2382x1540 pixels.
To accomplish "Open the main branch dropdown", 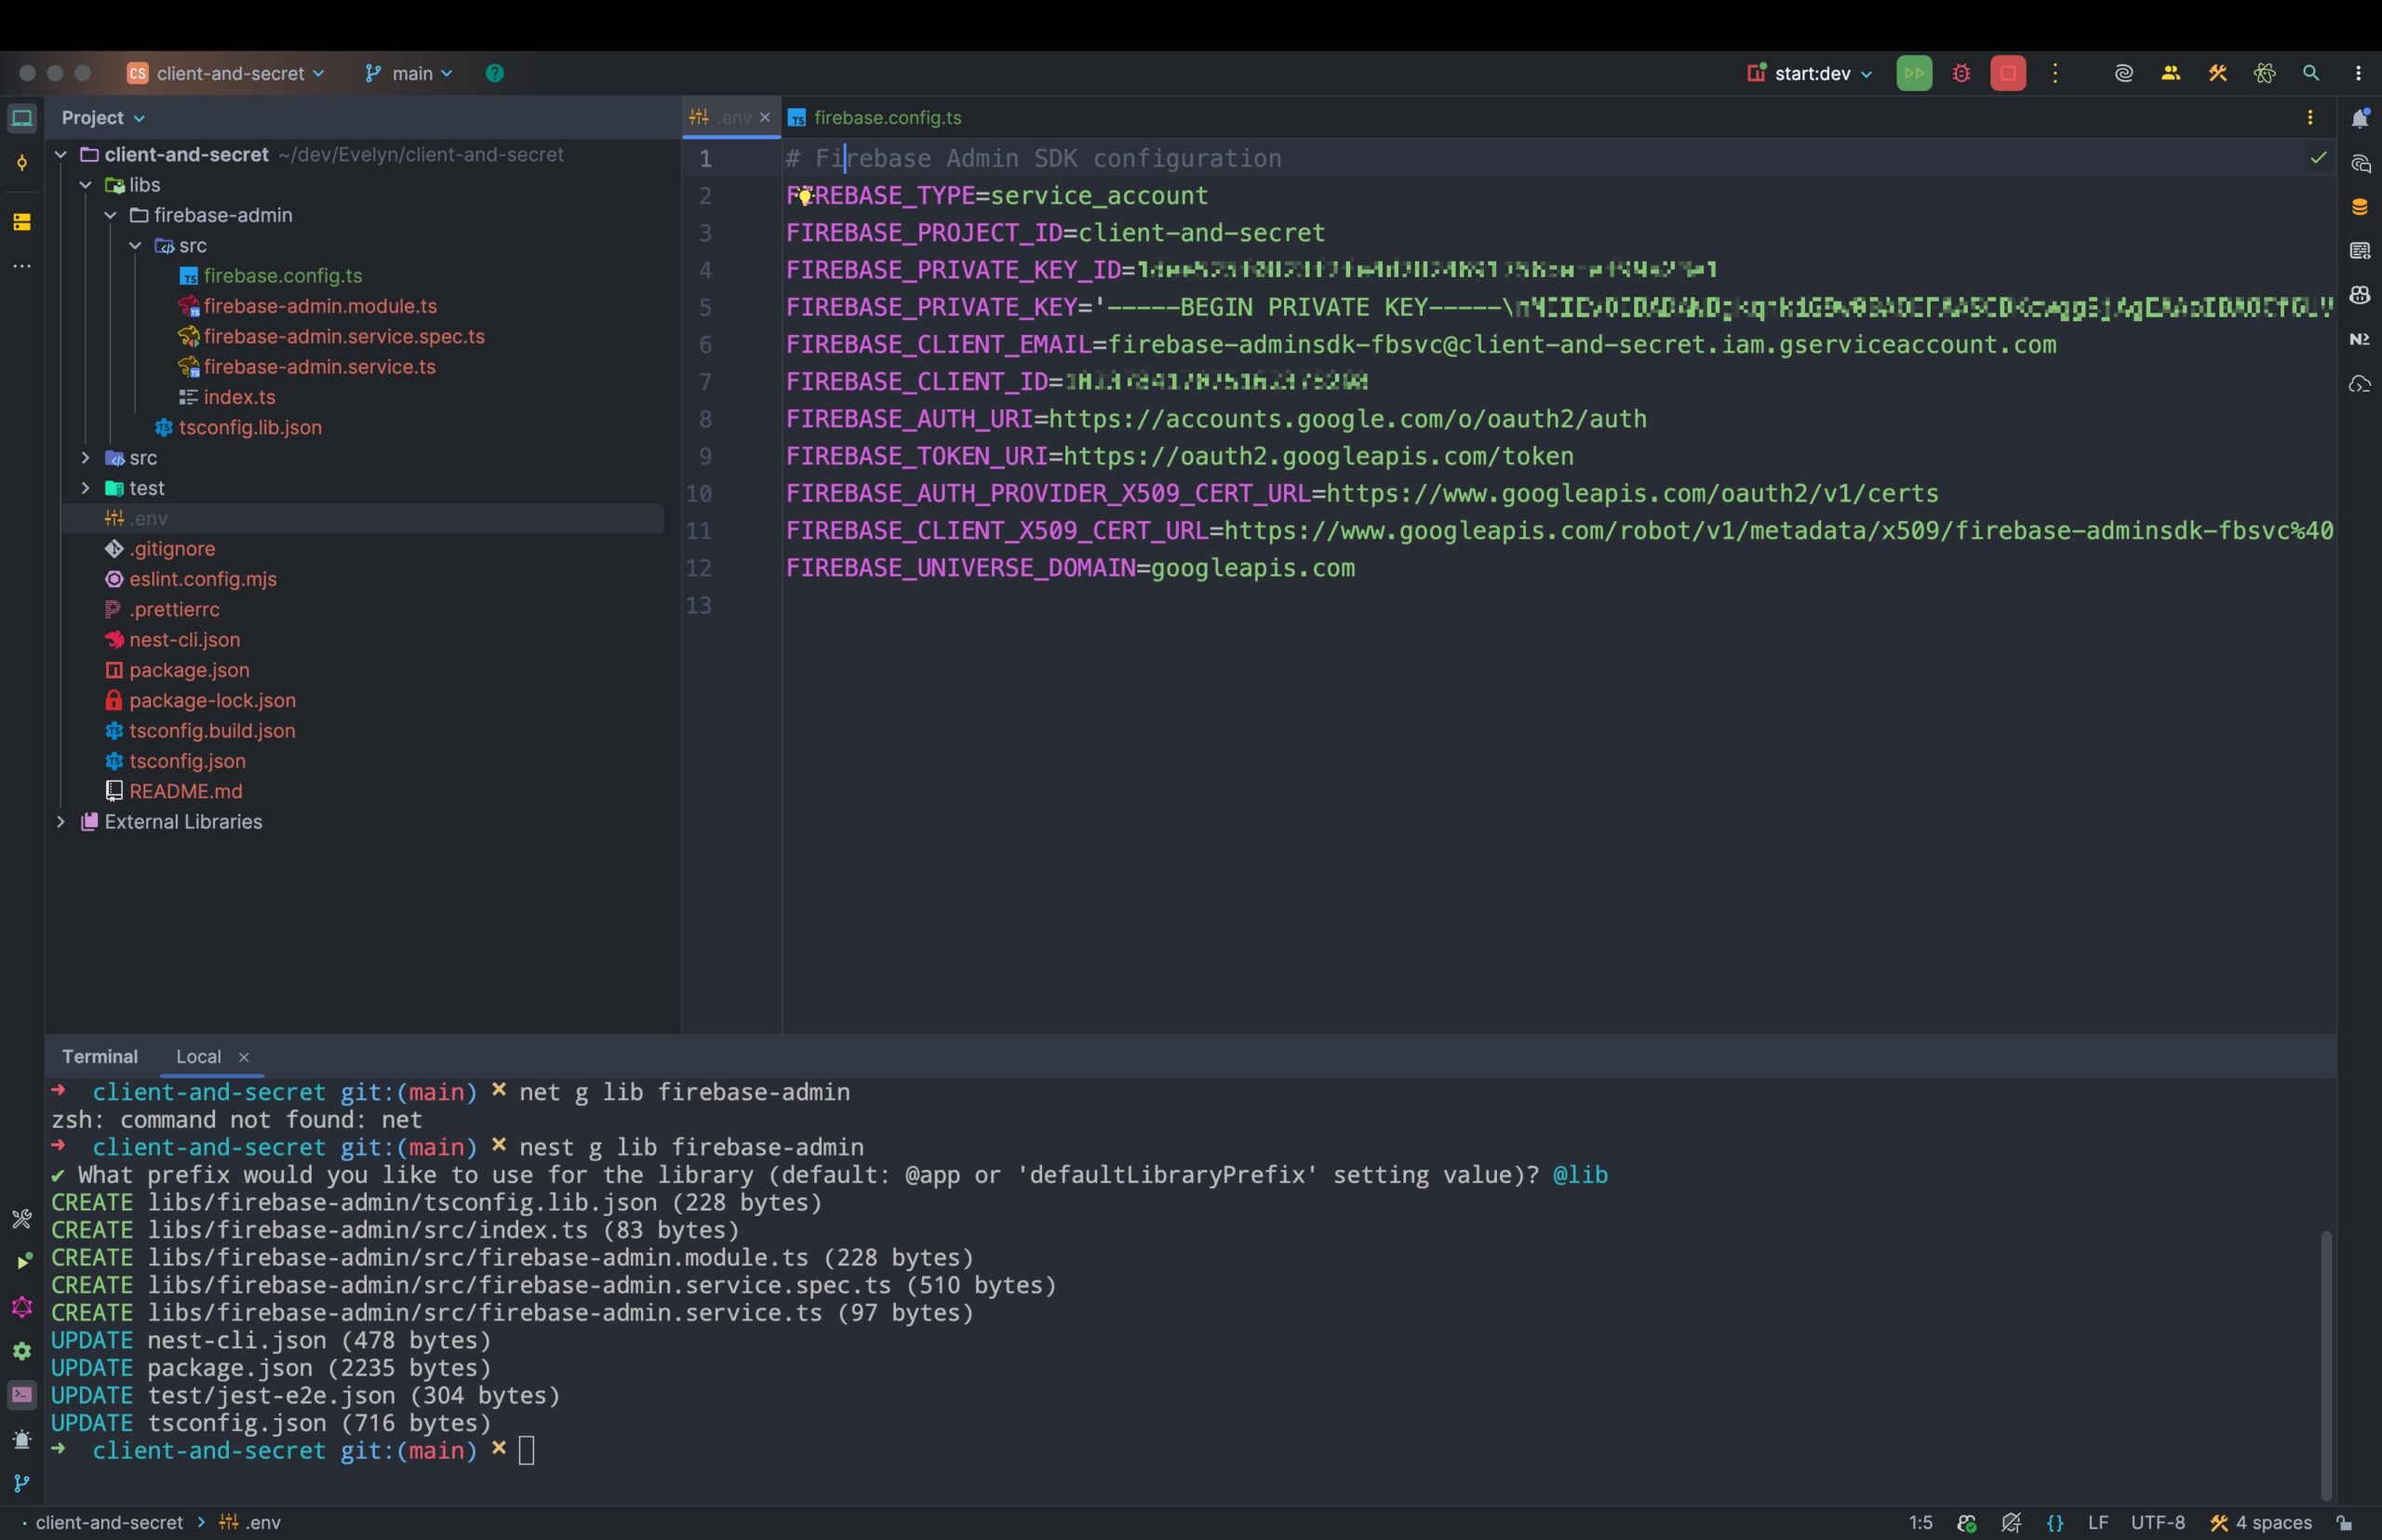I will (410, 73).
